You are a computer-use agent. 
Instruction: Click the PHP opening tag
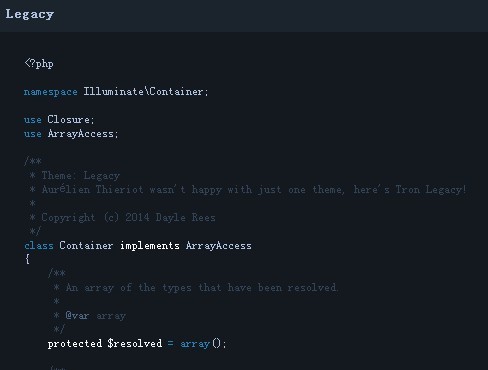[x=39, y=63]
